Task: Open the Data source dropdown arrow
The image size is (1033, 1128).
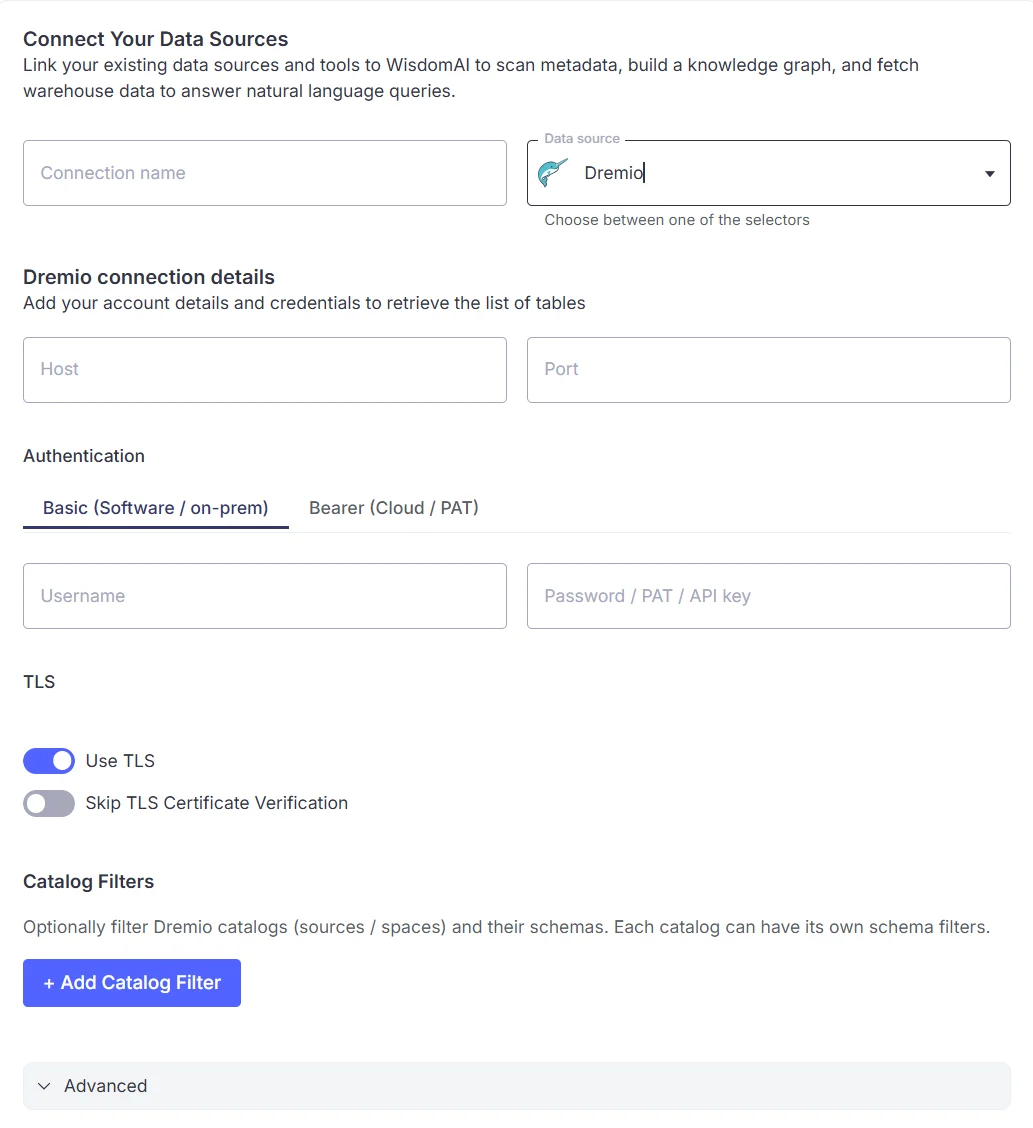Action: click(989, 173)
